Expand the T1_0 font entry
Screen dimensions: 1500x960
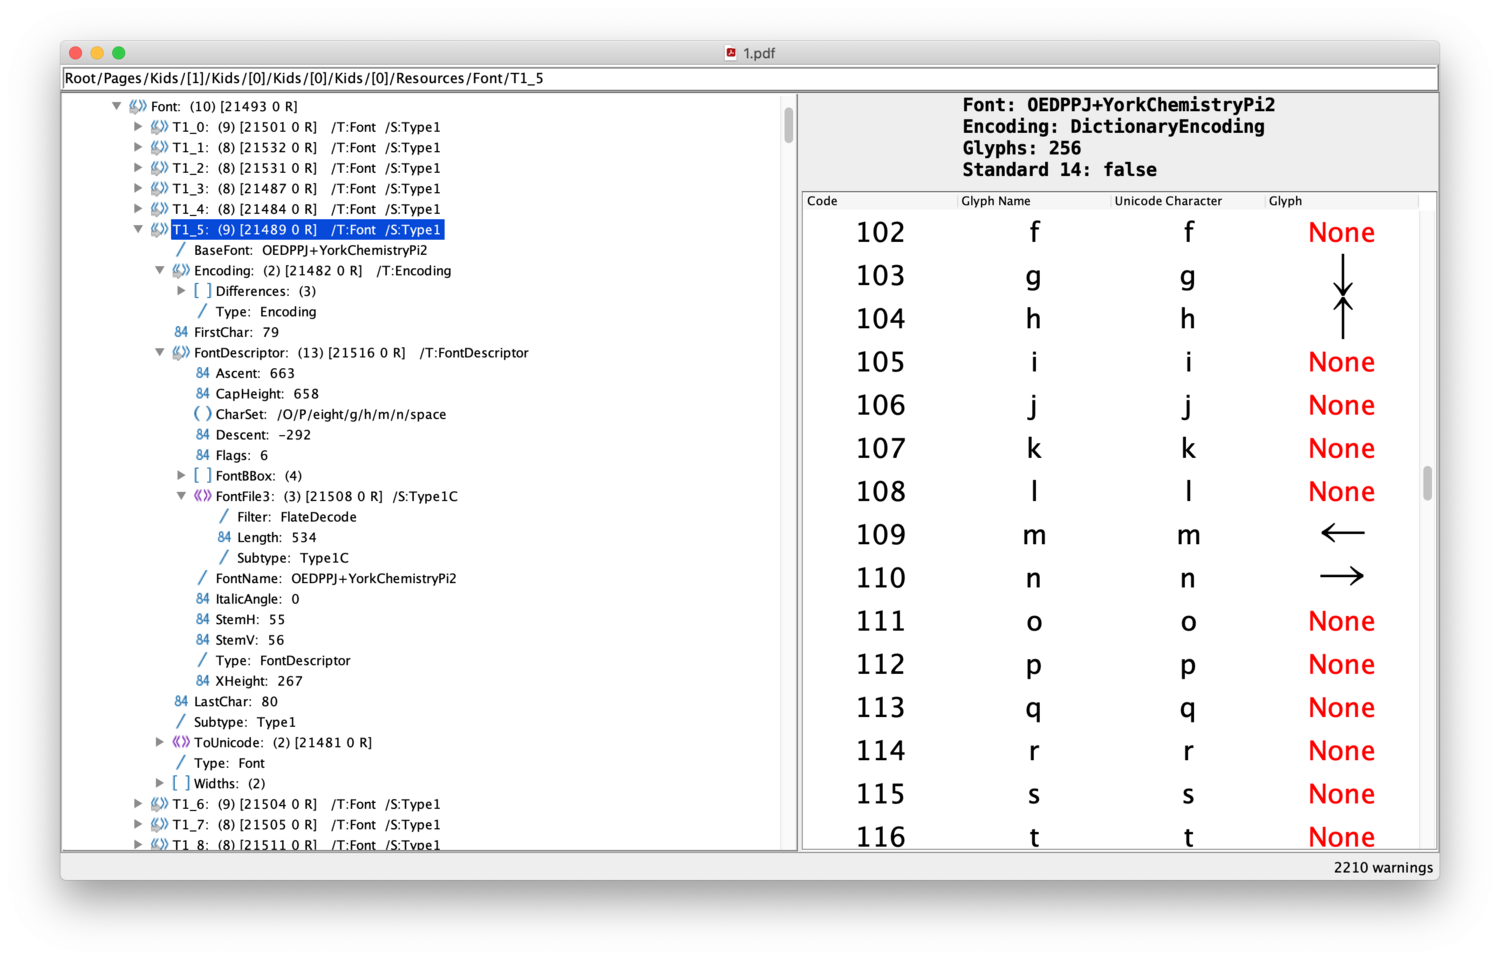point(138,127)
